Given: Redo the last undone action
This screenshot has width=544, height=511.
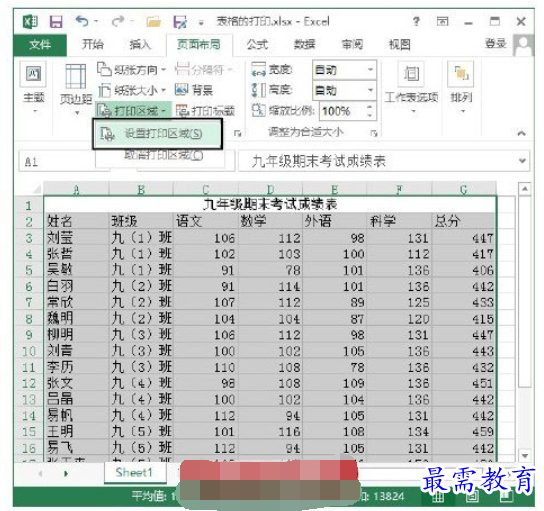Looking at the screenshot, I should click(118, 22).
